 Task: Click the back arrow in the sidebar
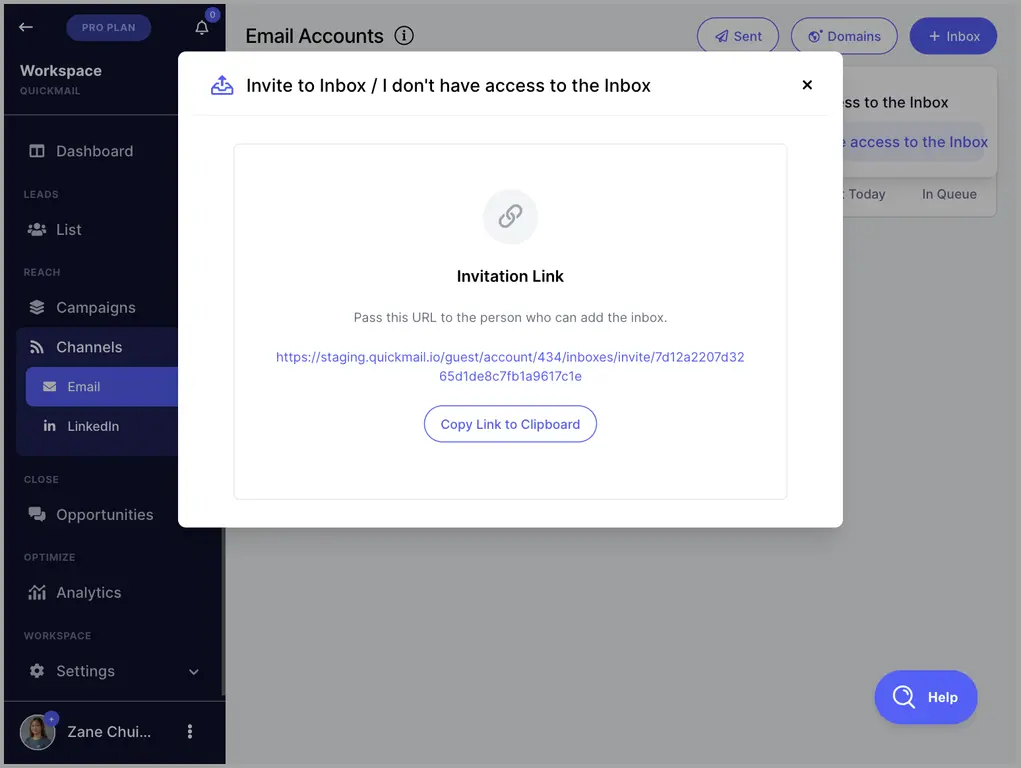point(26,27)
